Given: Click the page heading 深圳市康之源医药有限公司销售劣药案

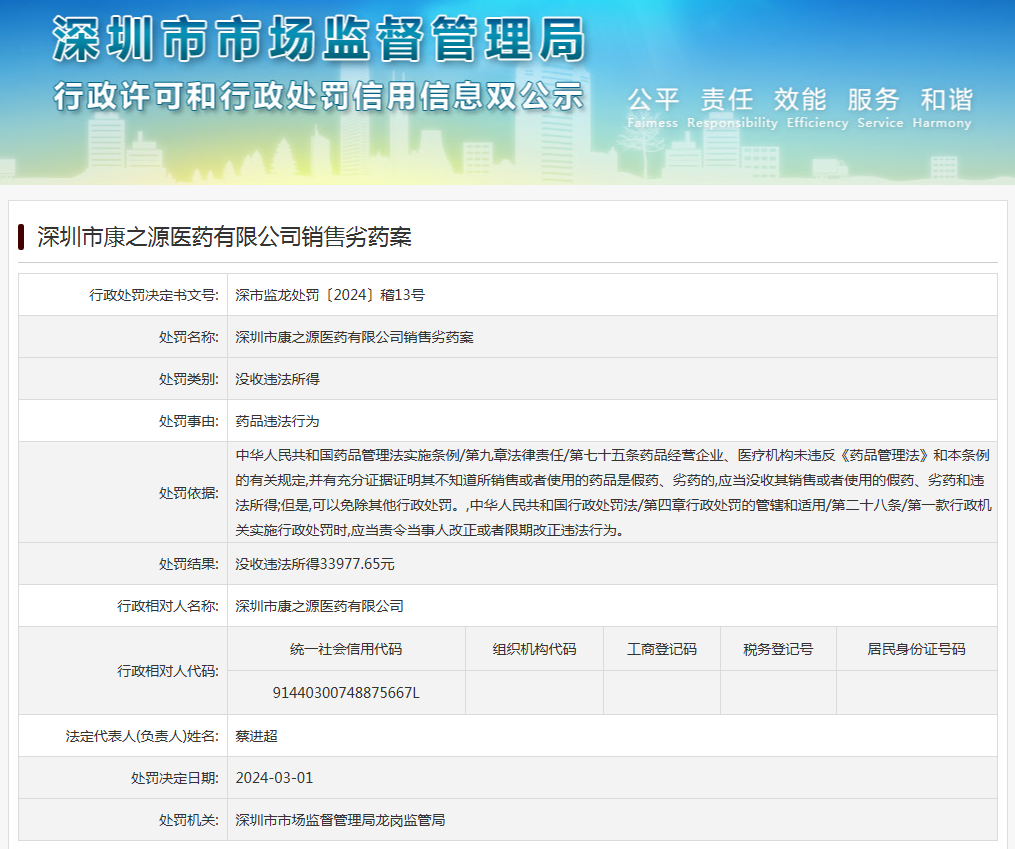Looking at the screenshot, I should 225,237.
